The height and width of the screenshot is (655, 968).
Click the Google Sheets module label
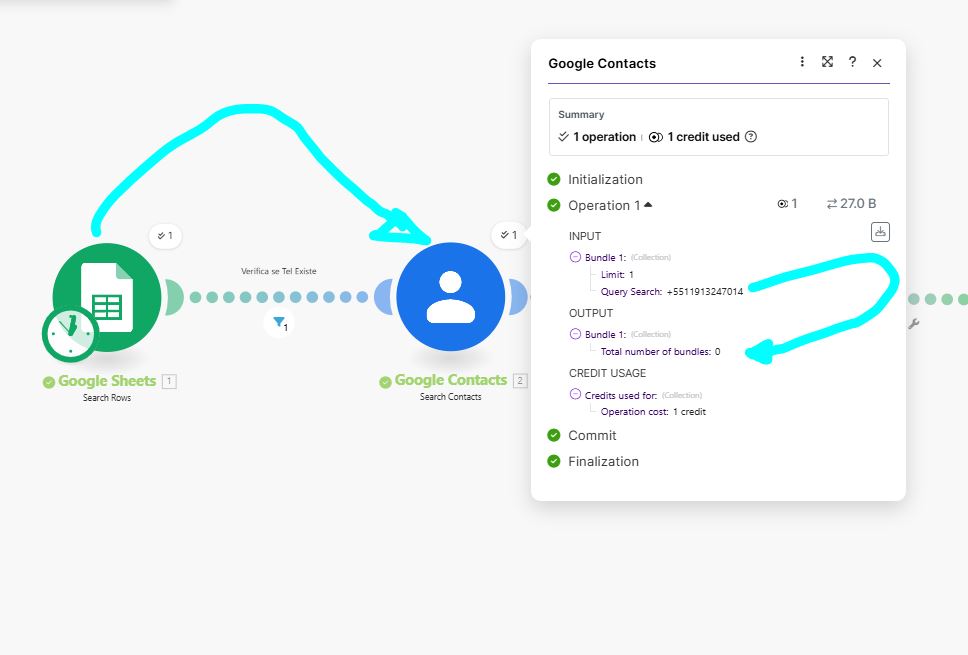(x=107, y=381)
